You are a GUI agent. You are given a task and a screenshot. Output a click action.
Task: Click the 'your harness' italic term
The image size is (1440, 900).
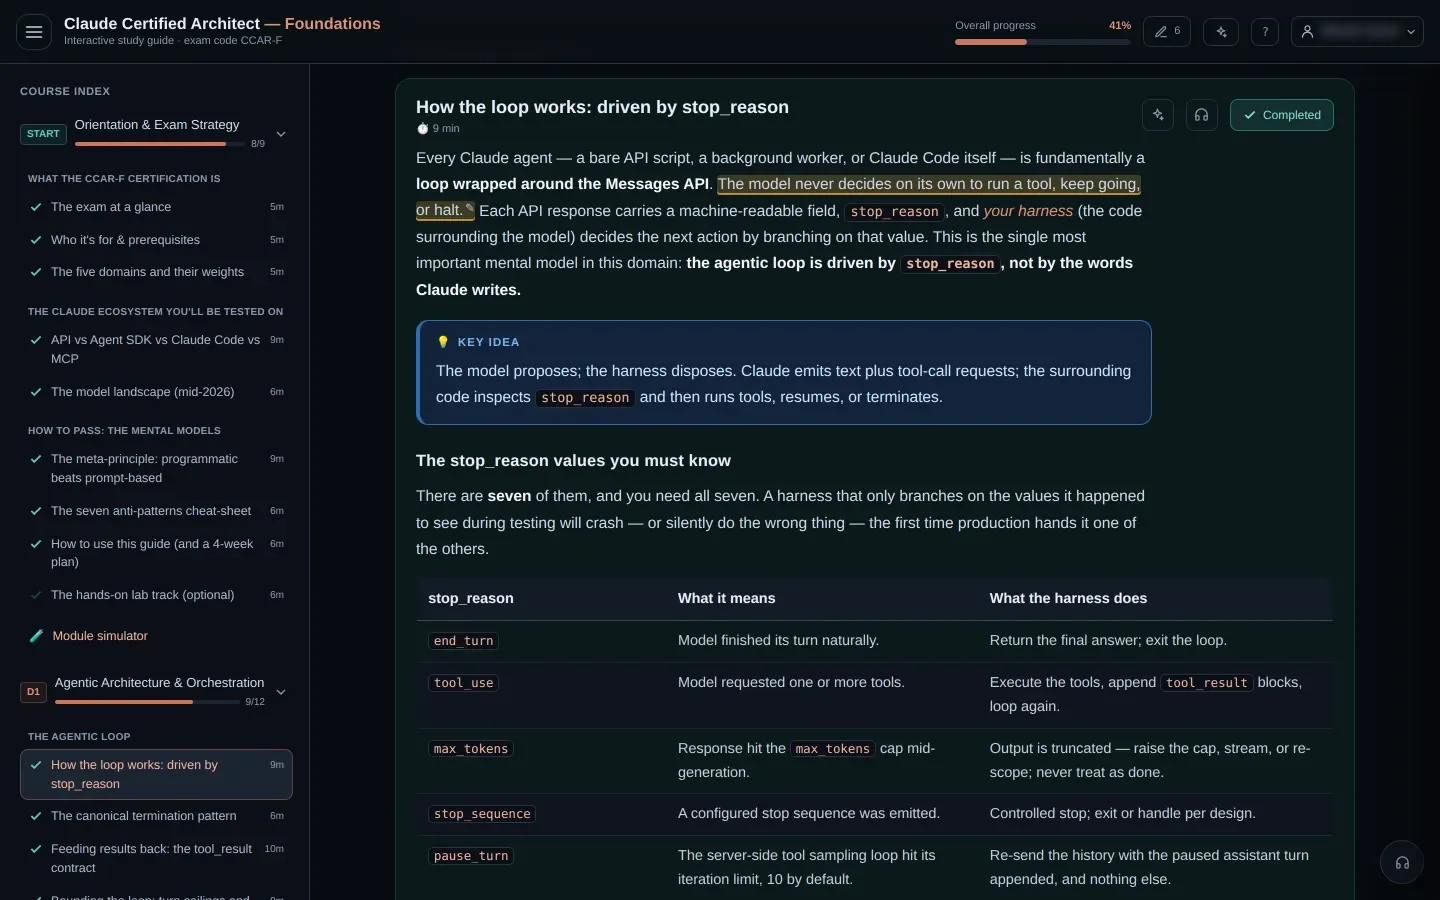pos(1028,211)
